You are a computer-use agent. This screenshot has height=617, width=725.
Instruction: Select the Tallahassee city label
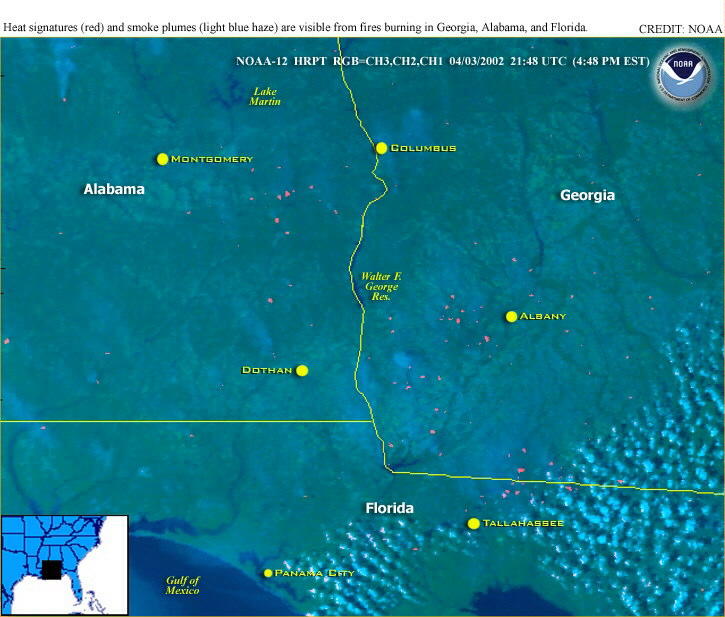(x=523, y=524)
